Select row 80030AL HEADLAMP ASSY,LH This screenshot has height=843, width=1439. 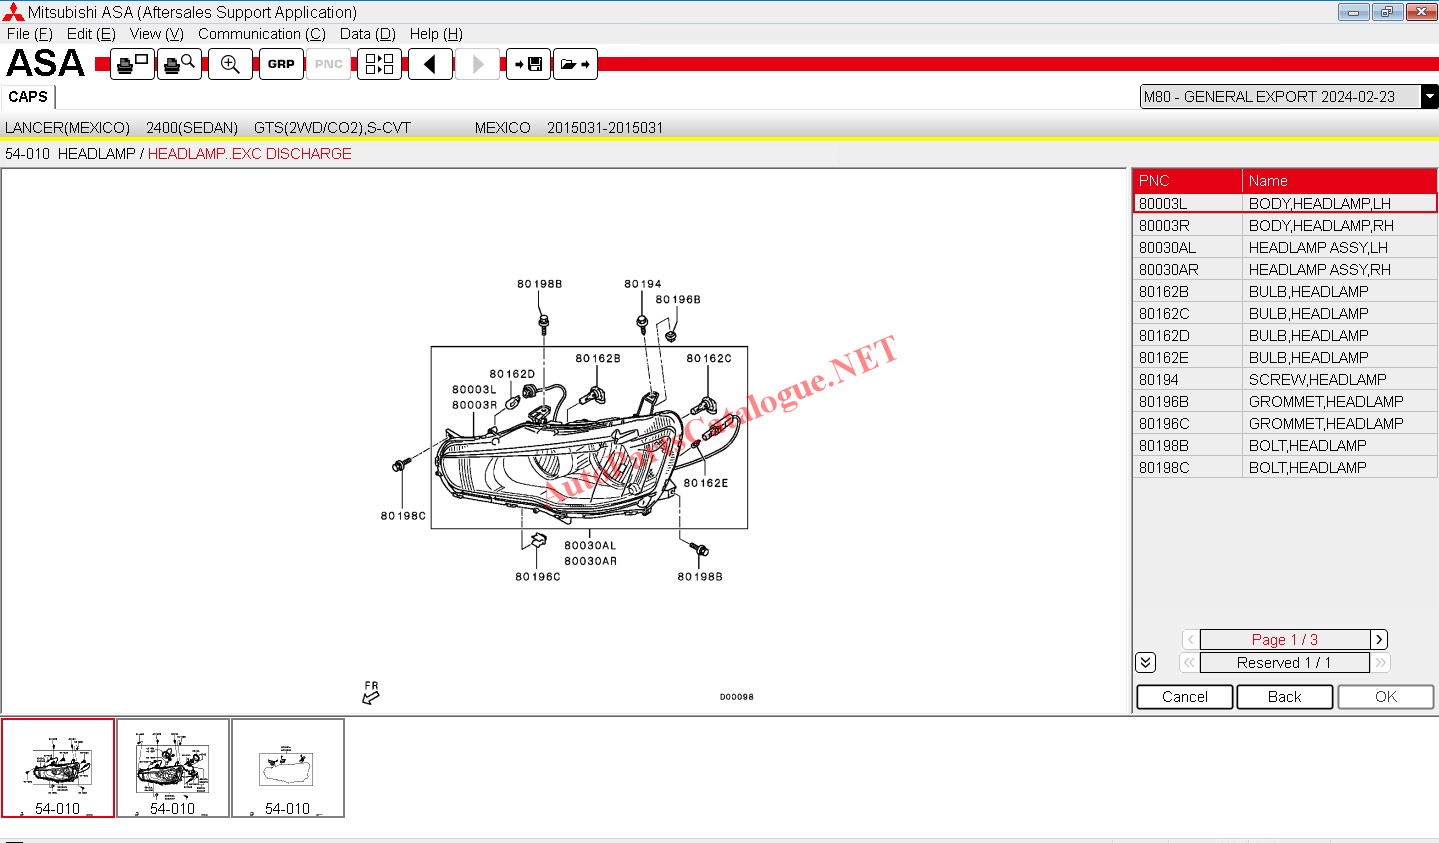(x=1285, y=247)
